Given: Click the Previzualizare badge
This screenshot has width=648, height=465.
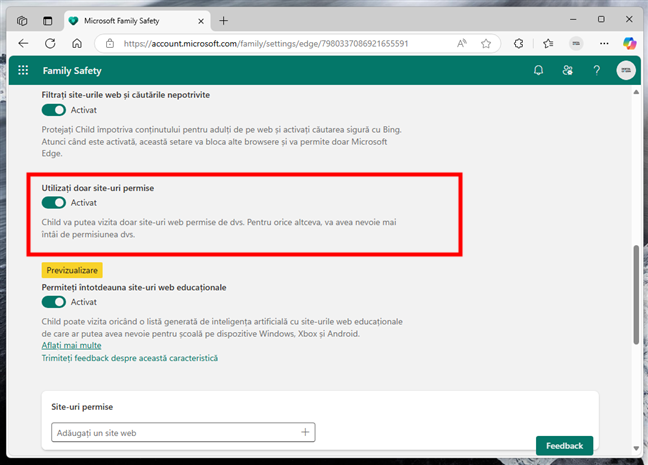Looking at the screenshot, I should (72, 270).
